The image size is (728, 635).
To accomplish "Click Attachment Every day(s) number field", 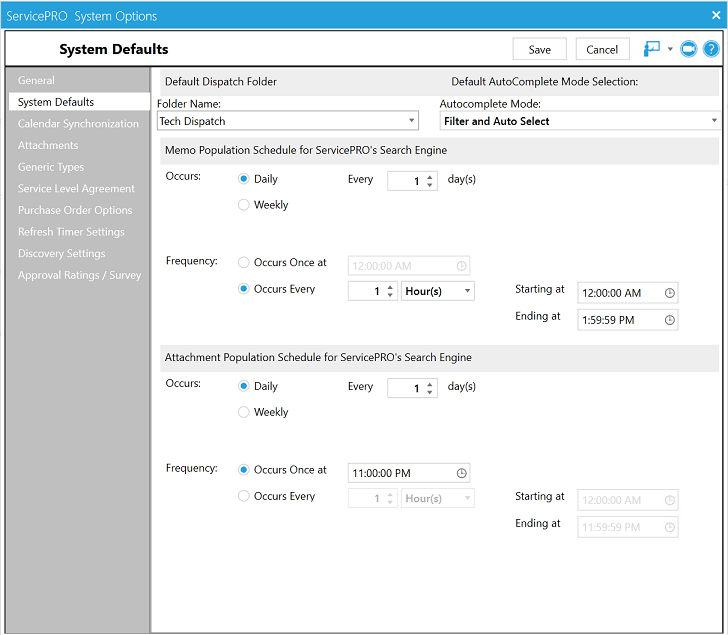I will click(412, 388).
